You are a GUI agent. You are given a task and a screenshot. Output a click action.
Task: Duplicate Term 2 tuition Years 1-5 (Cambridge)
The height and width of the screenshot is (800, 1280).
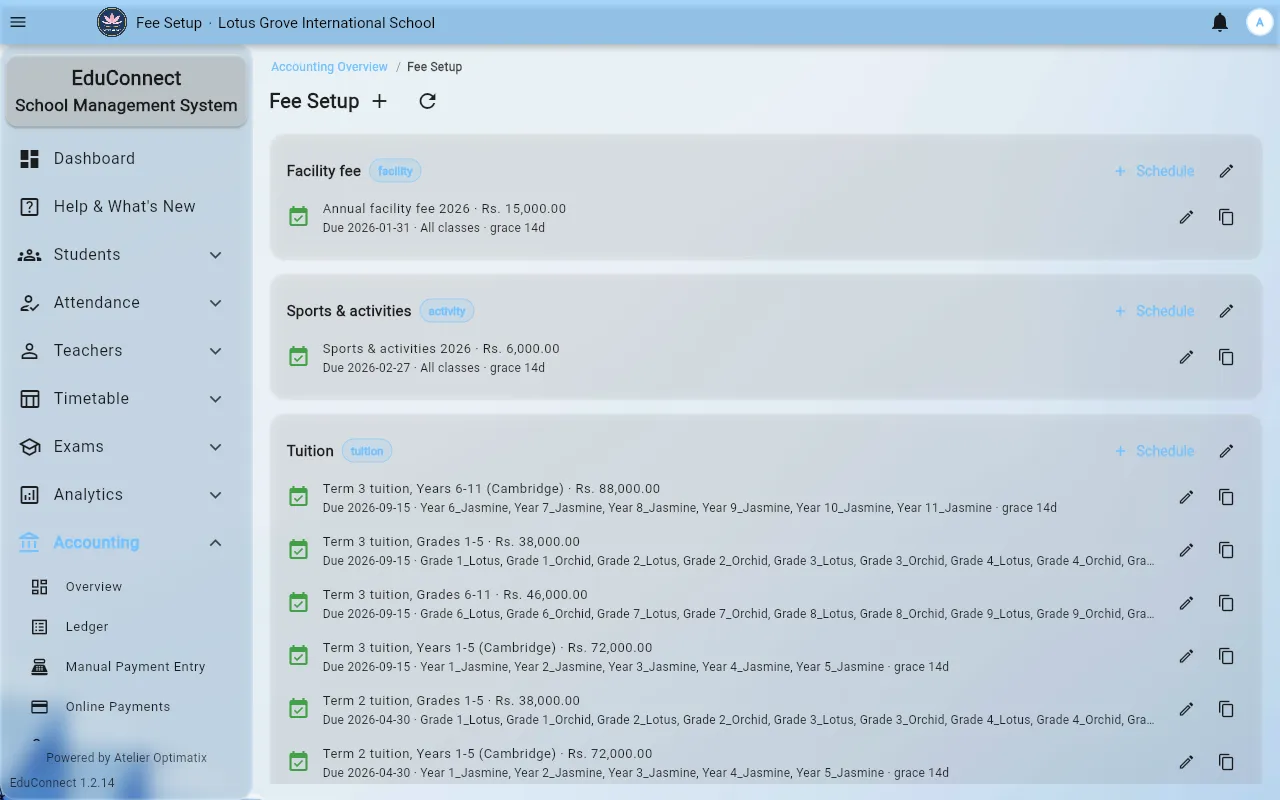pyautogui.click(x=1226, y=762)
